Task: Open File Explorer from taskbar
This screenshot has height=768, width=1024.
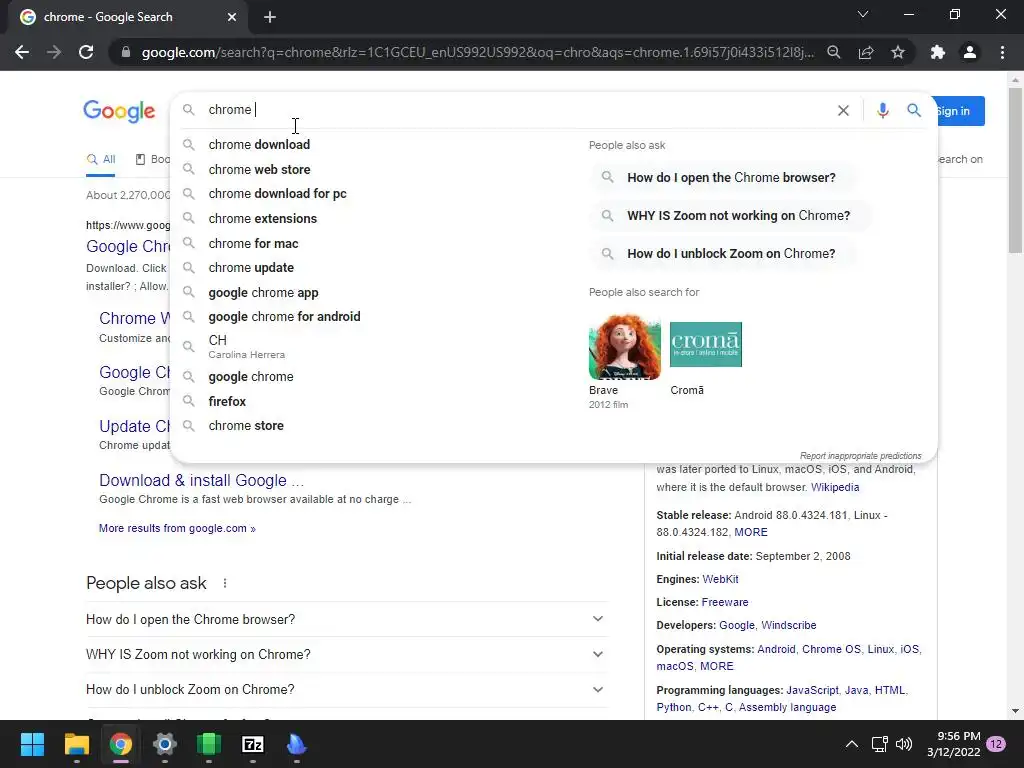Action: click(x=76, y=744)
